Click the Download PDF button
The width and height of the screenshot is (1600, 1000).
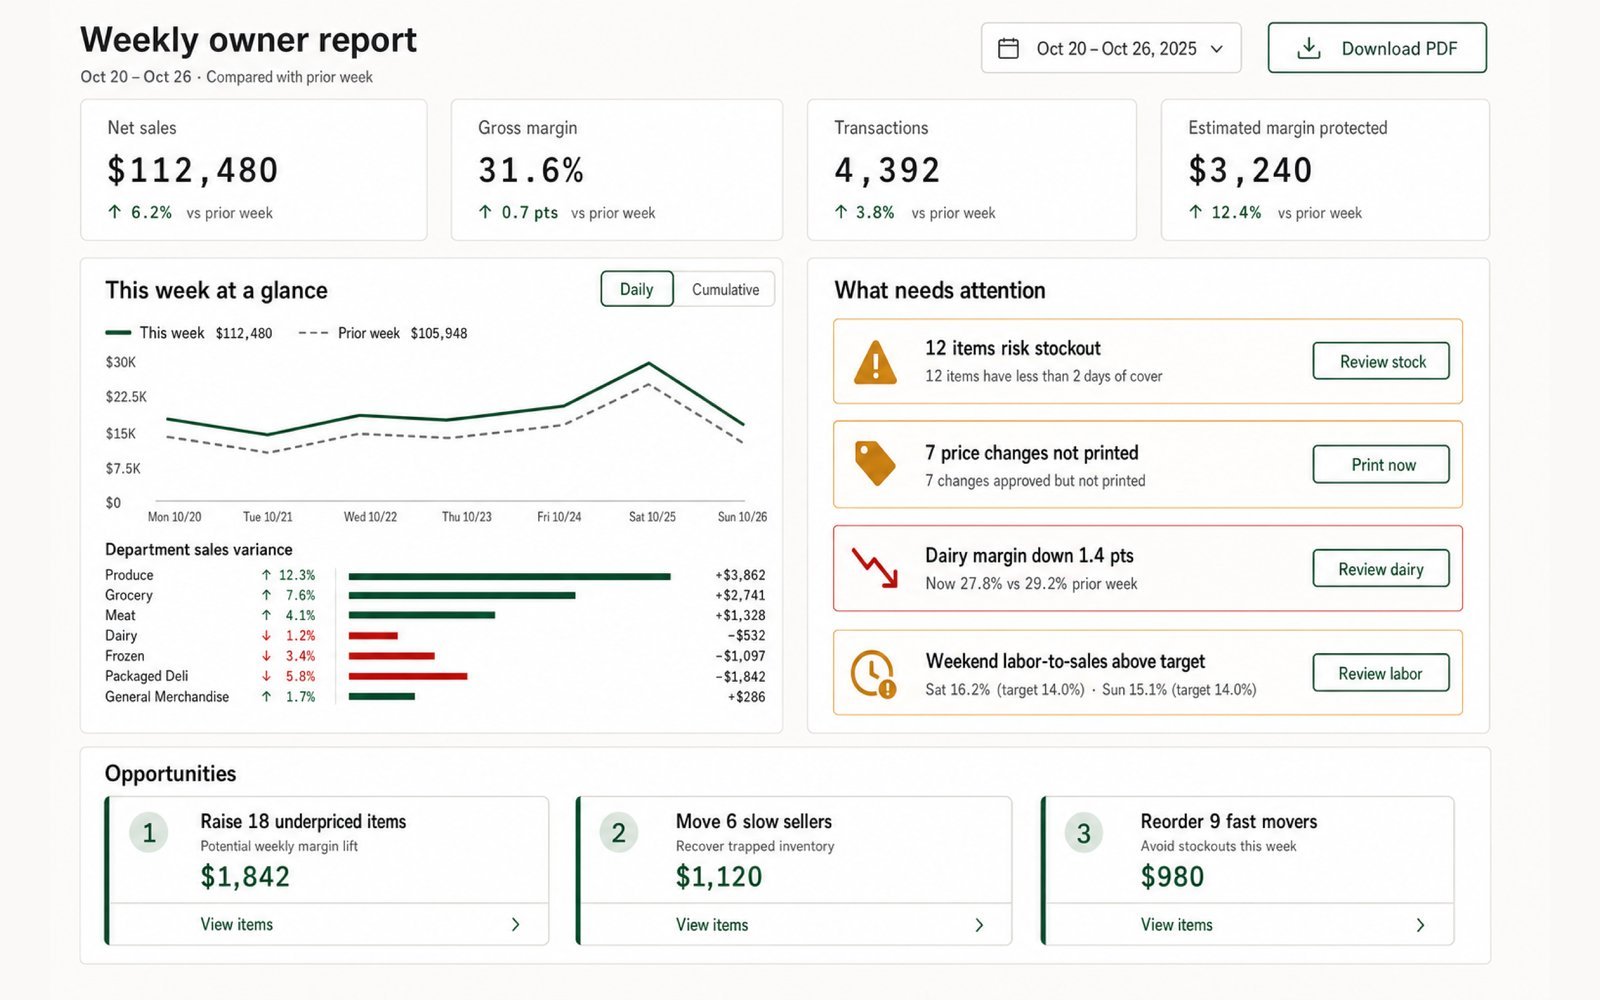[1377, 48]
